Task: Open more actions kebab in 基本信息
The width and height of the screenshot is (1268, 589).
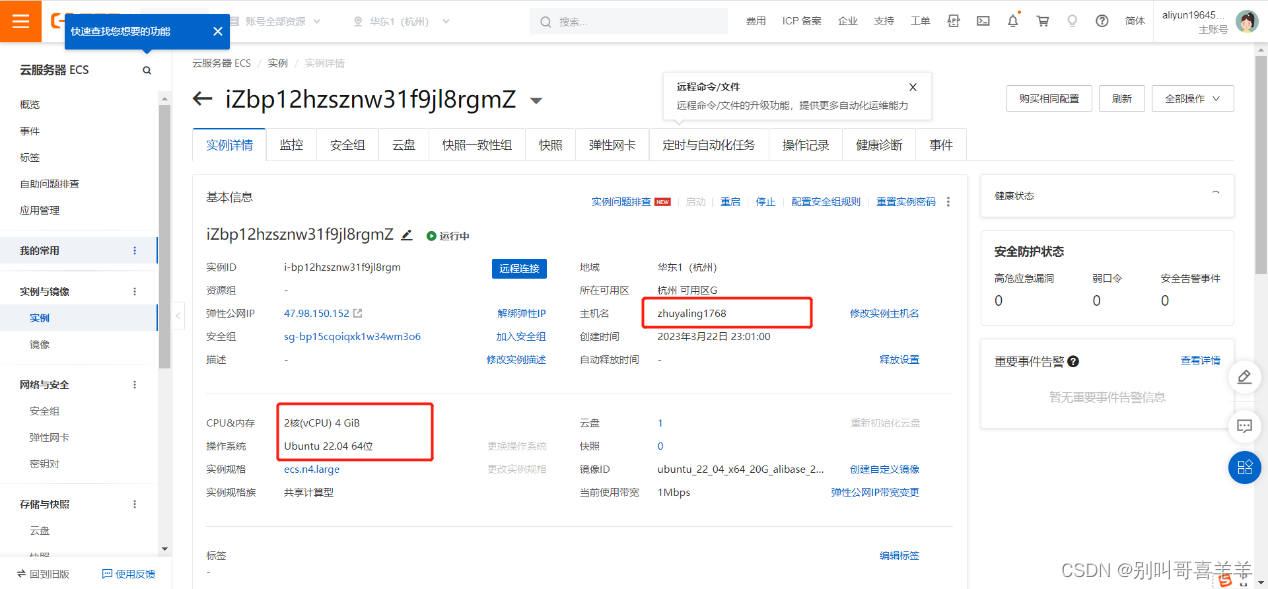Action: click(x=948, y=202)
